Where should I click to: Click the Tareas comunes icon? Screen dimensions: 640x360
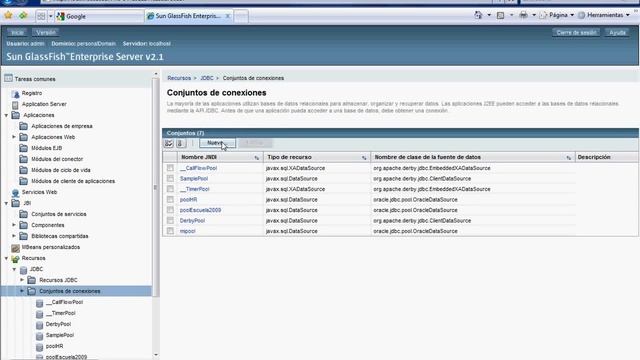[x=8, y=78]
